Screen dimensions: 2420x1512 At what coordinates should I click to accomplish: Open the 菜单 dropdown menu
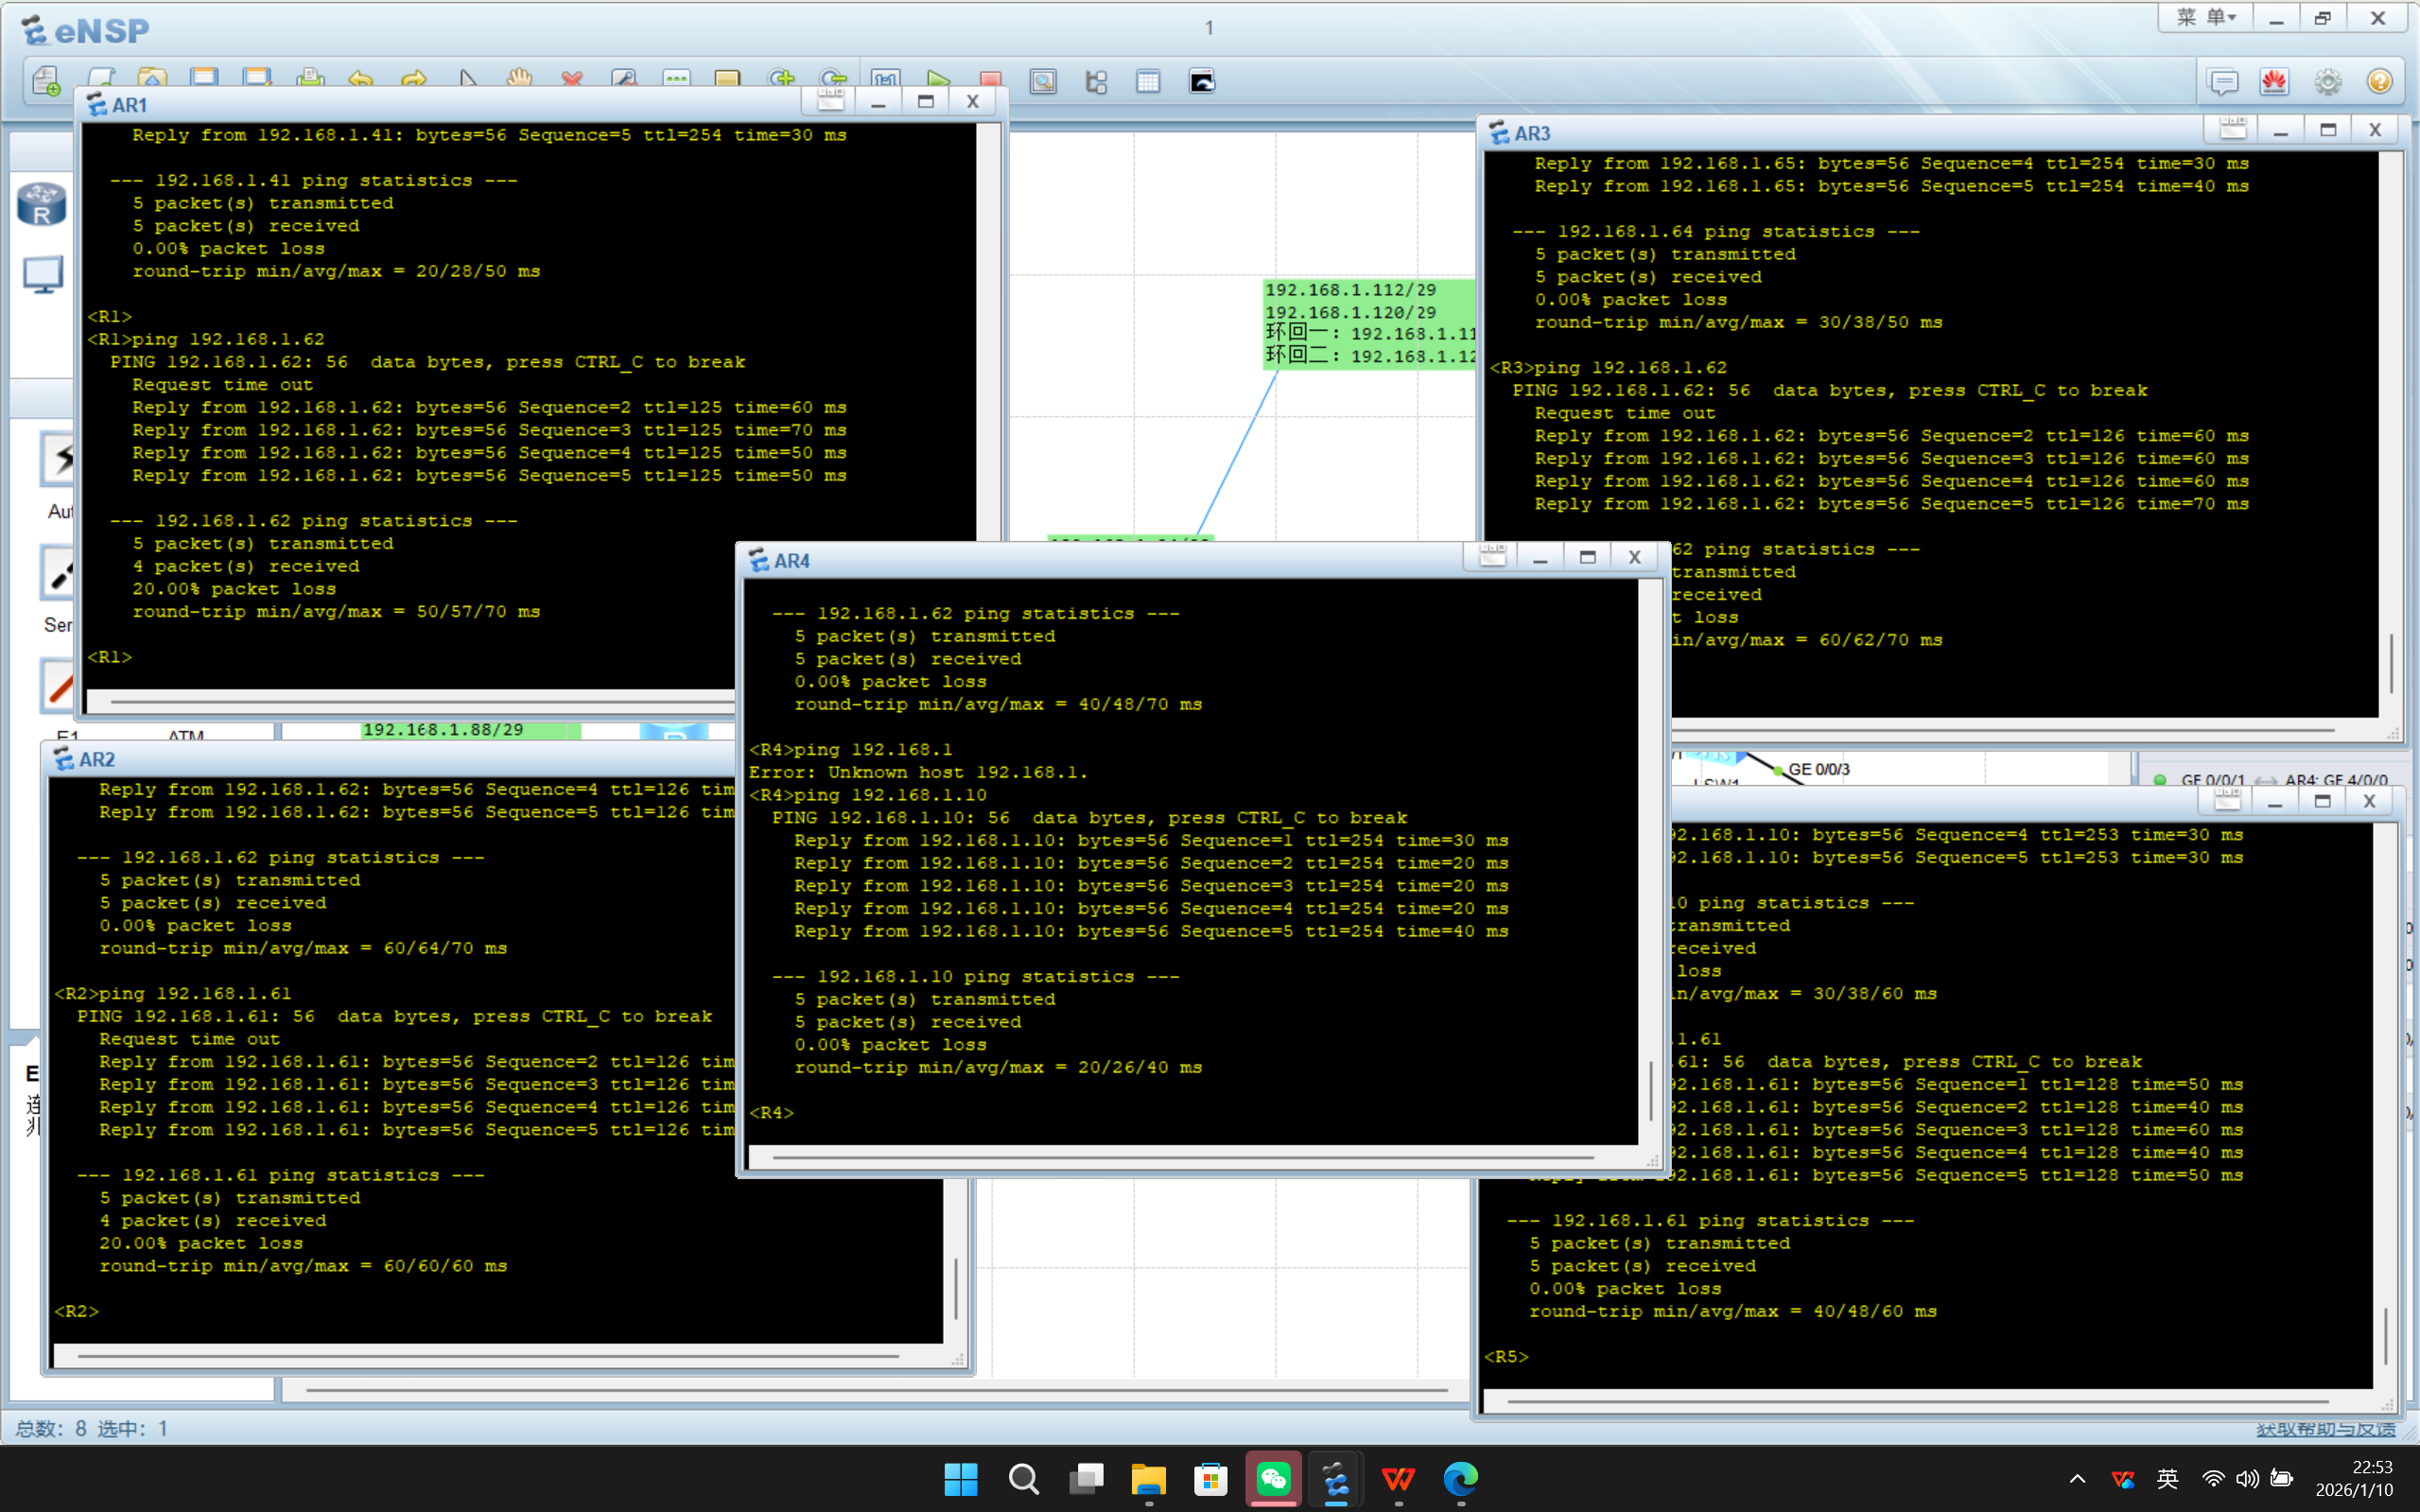pyautogui.click(x=2205, y=18)
